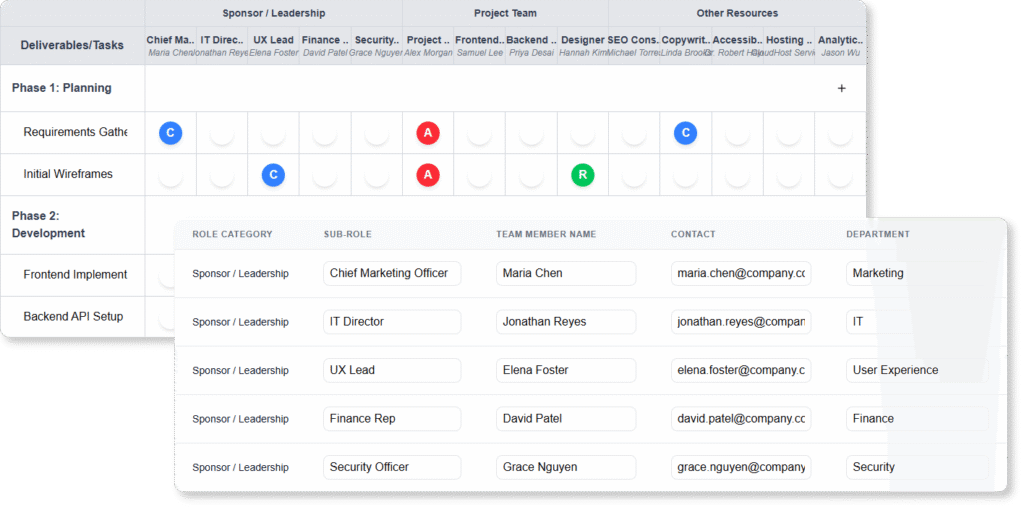This screenshot has height=510, width=1024.
Task: Click the Maria Chen name input field
Action: click(x=565, y=273)
